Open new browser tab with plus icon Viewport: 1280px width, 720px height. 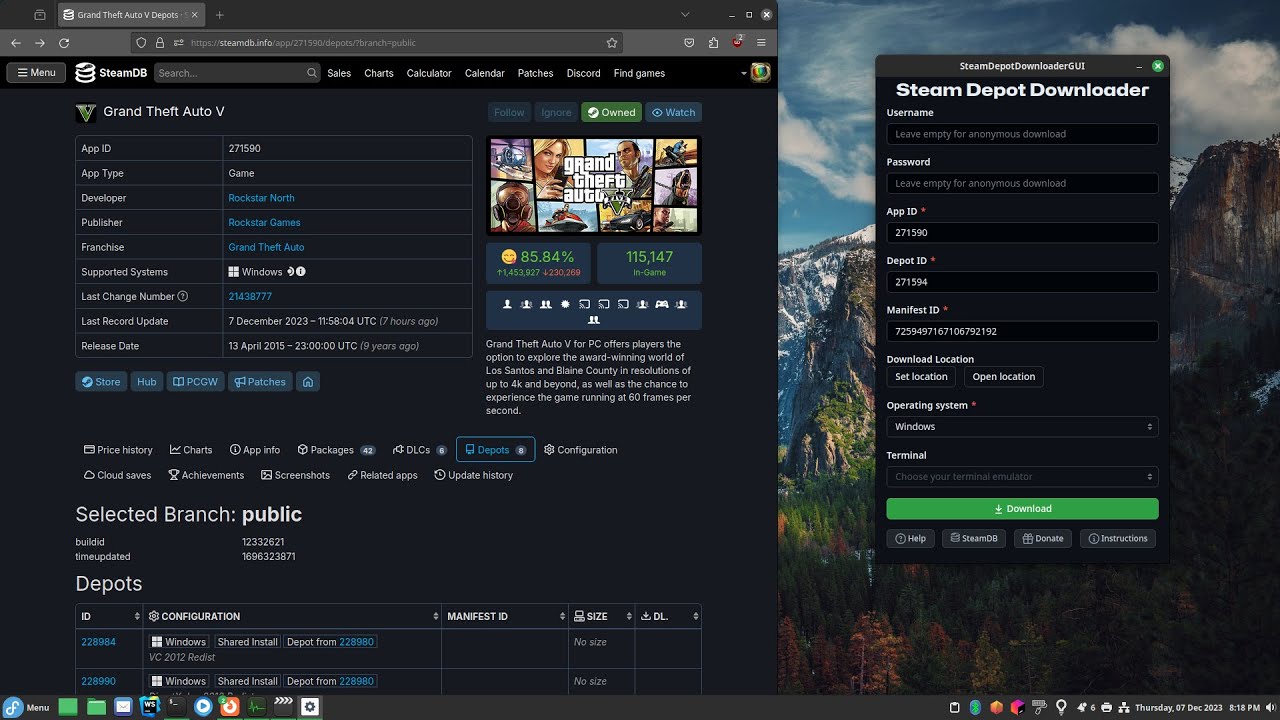coord(220,15)
